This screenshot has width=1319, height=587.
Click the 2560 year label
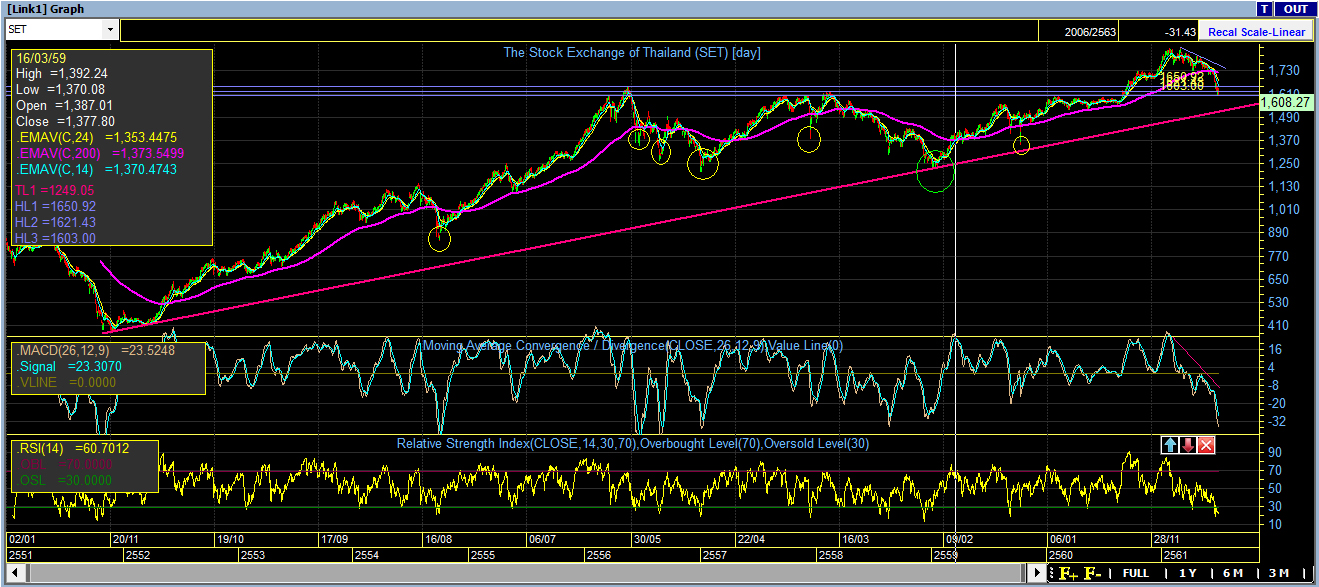click(1060, 555)
